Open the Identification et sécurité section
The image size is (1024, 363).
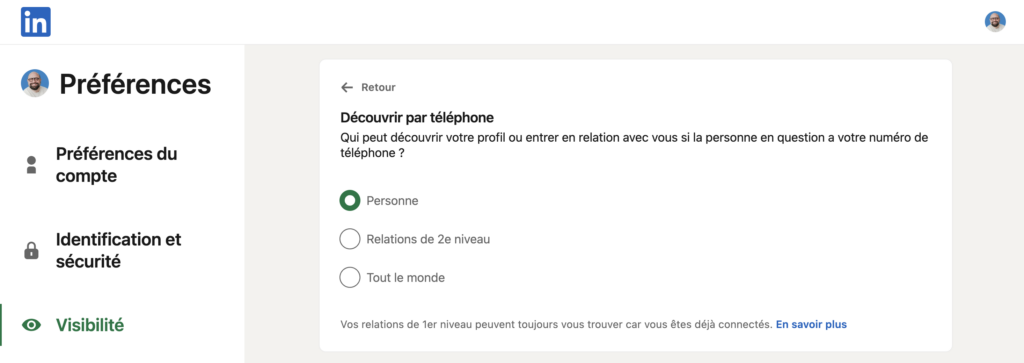[118, 250]
